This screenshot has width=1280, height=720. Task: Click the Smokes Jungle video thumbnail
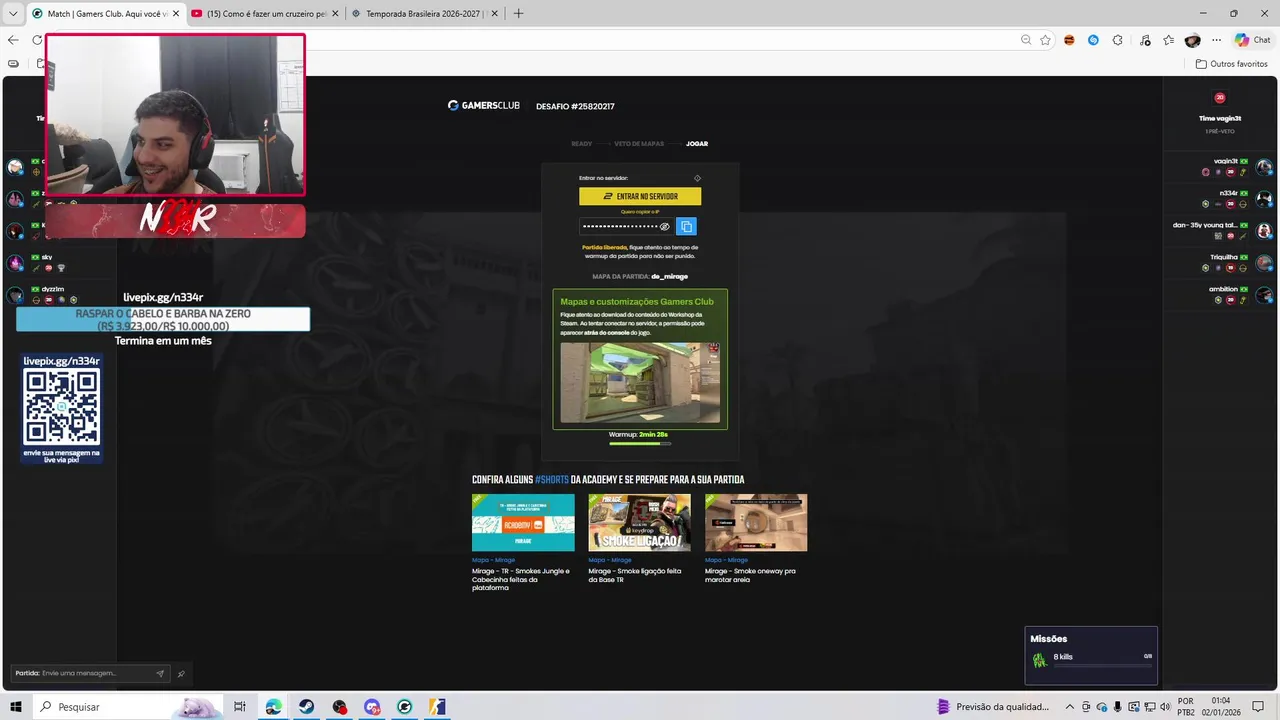click(523, 522)
